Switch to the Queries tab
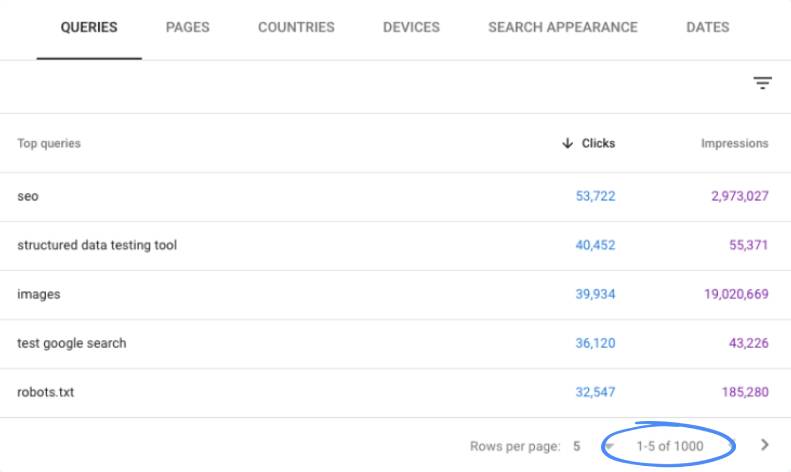This screenshot has width=791, height=472. pyautogui.click(x=89, y=28)
